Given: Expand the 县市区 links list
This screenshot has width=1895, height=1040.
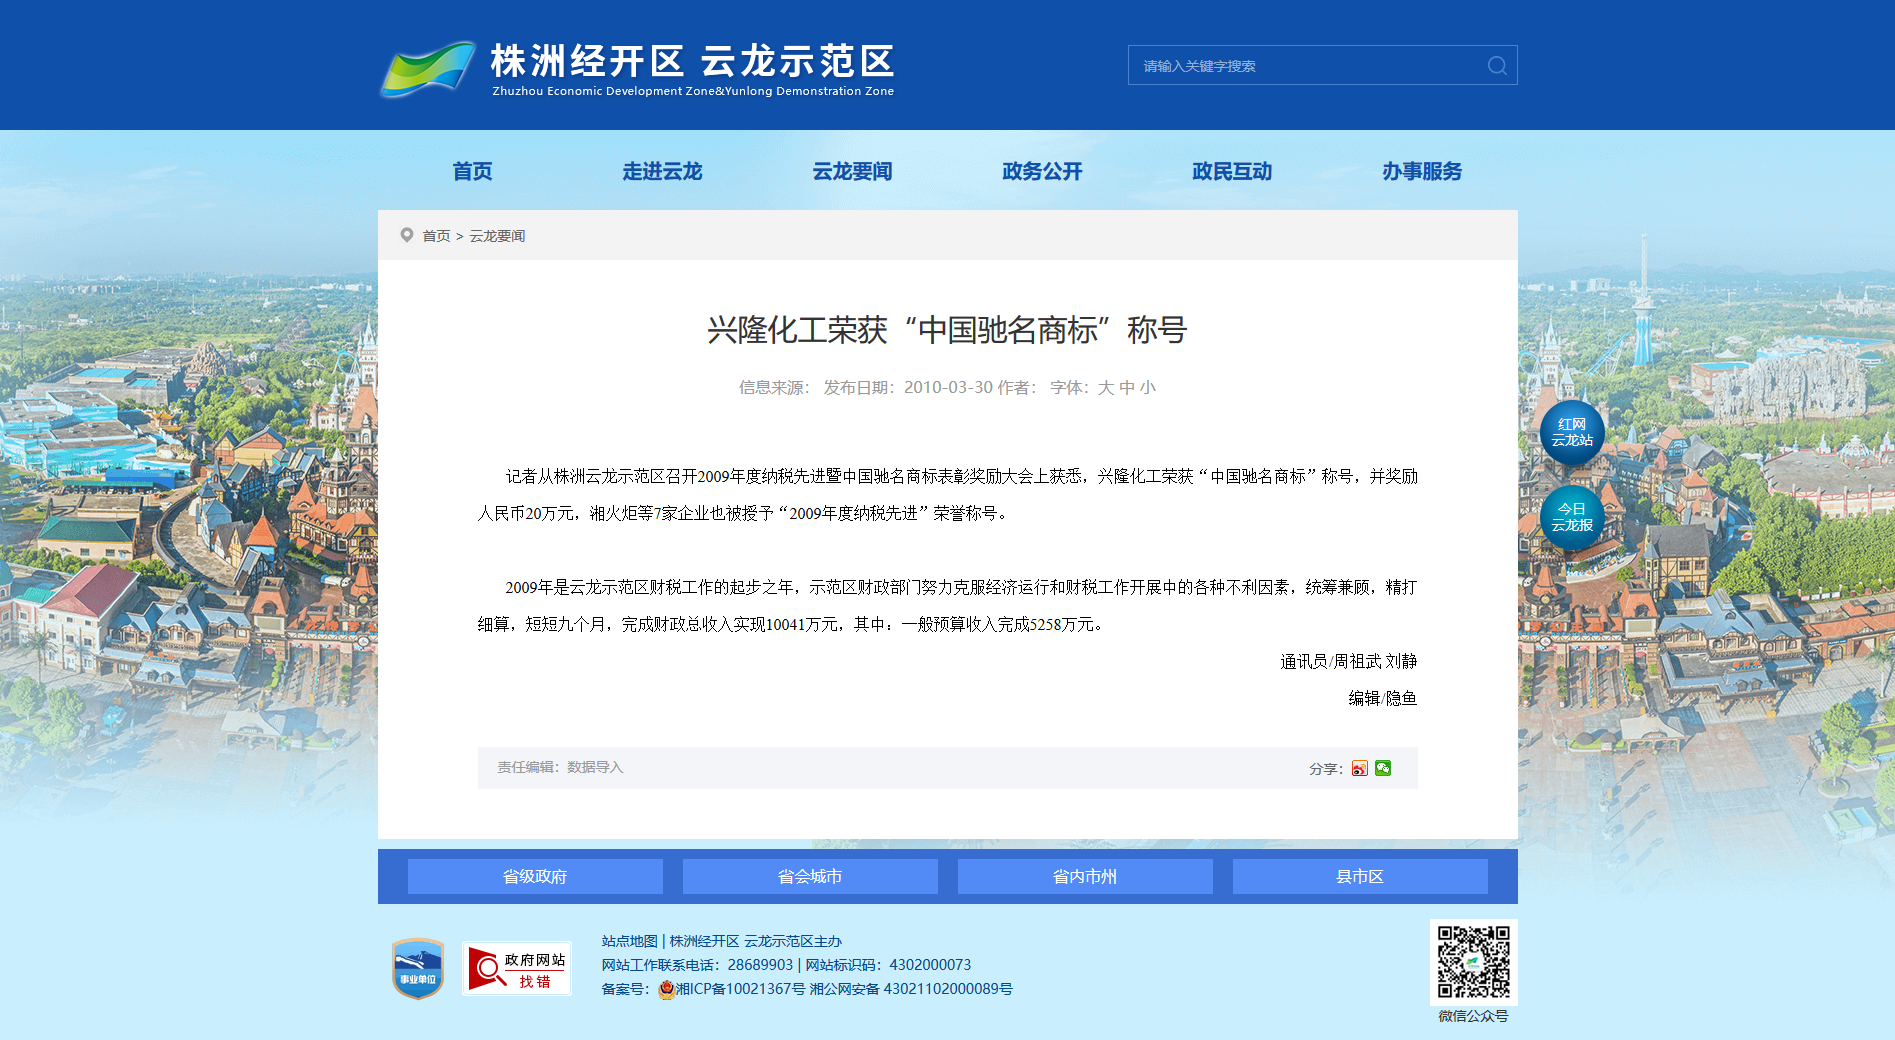Looking at the screenshot, I should (x=1360, y=877).
